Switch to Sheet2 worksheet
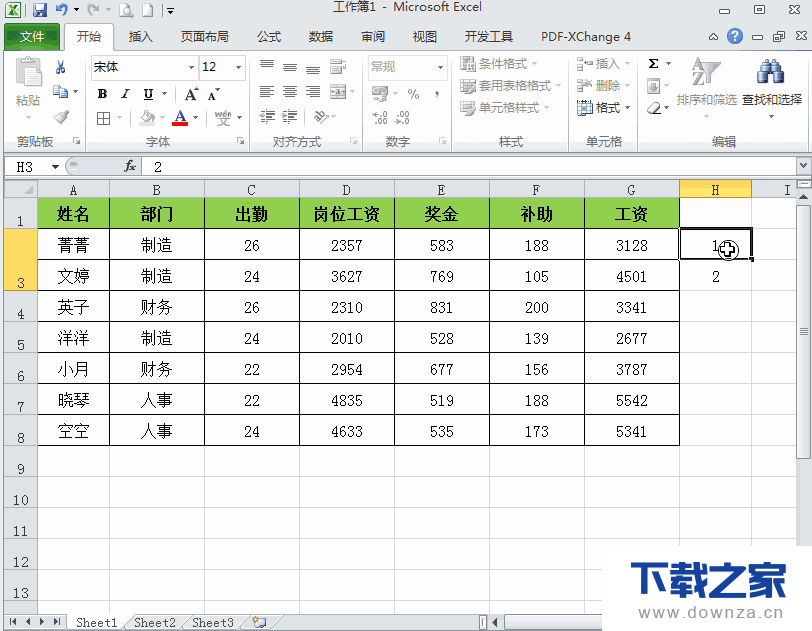Screen dimensions: 812x631 tap(154, 622)
